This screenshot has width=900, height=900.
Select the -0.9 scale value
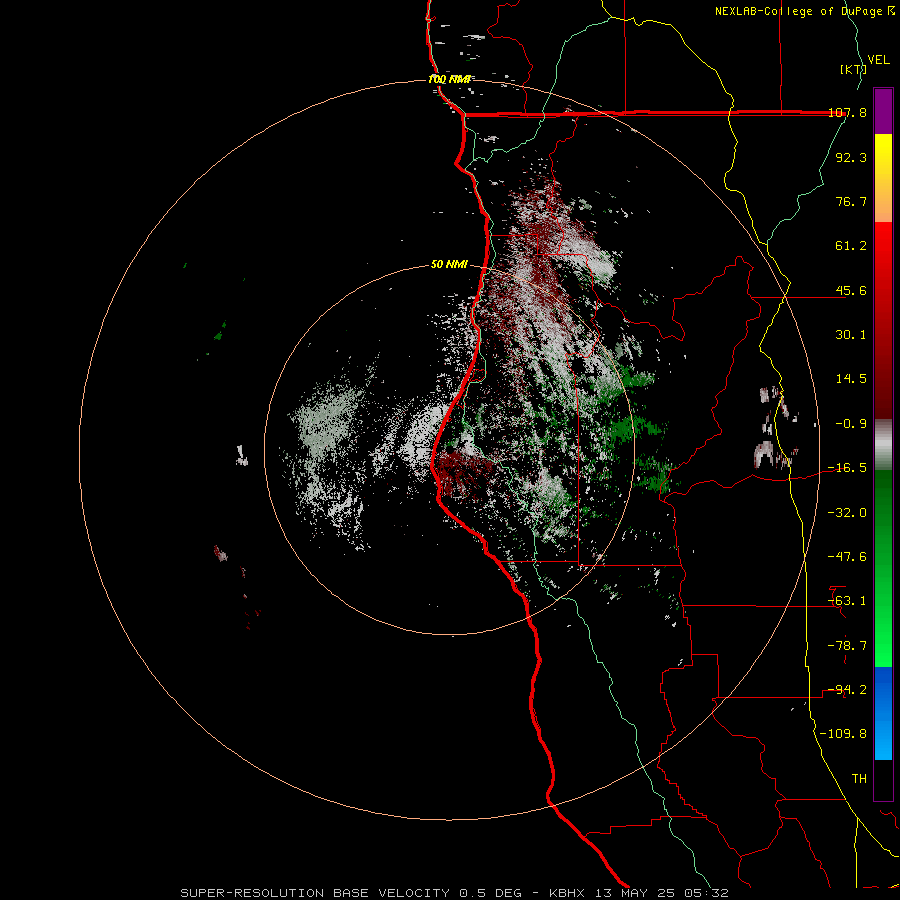click(851, 424)
